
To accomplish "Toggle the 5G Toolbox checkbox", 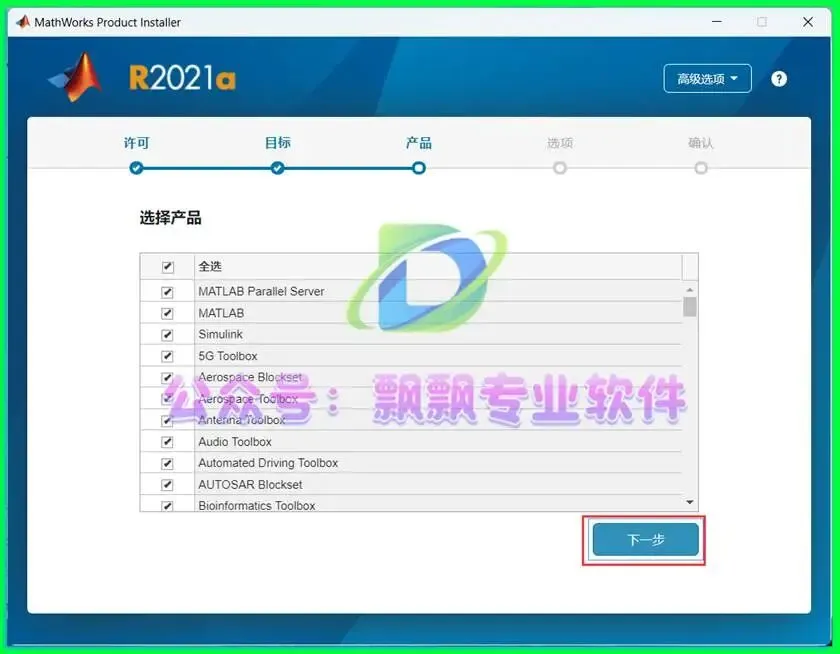I will (168, 356).
